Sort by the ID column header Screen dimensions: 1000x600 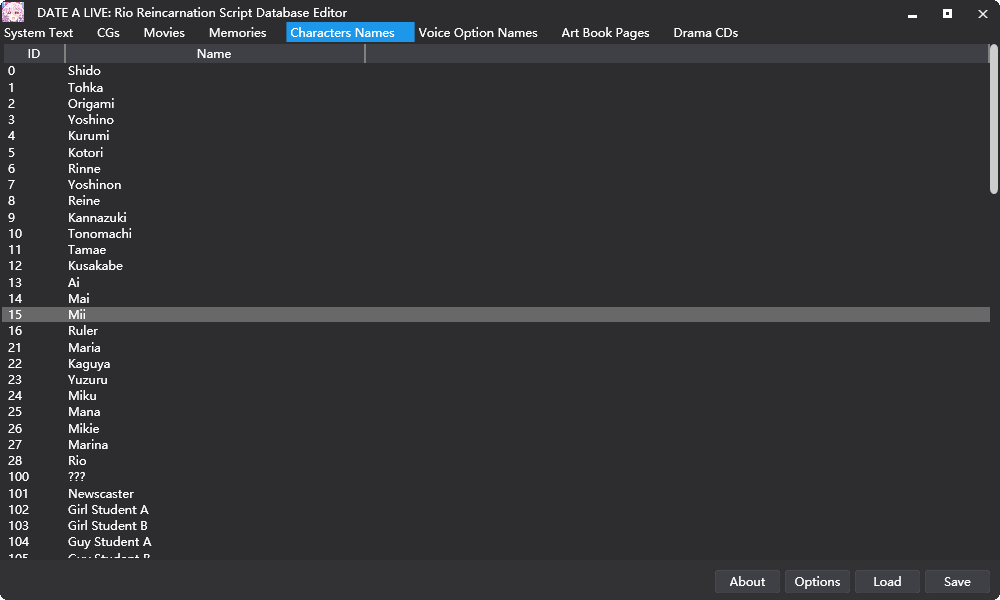click(34, 54)
